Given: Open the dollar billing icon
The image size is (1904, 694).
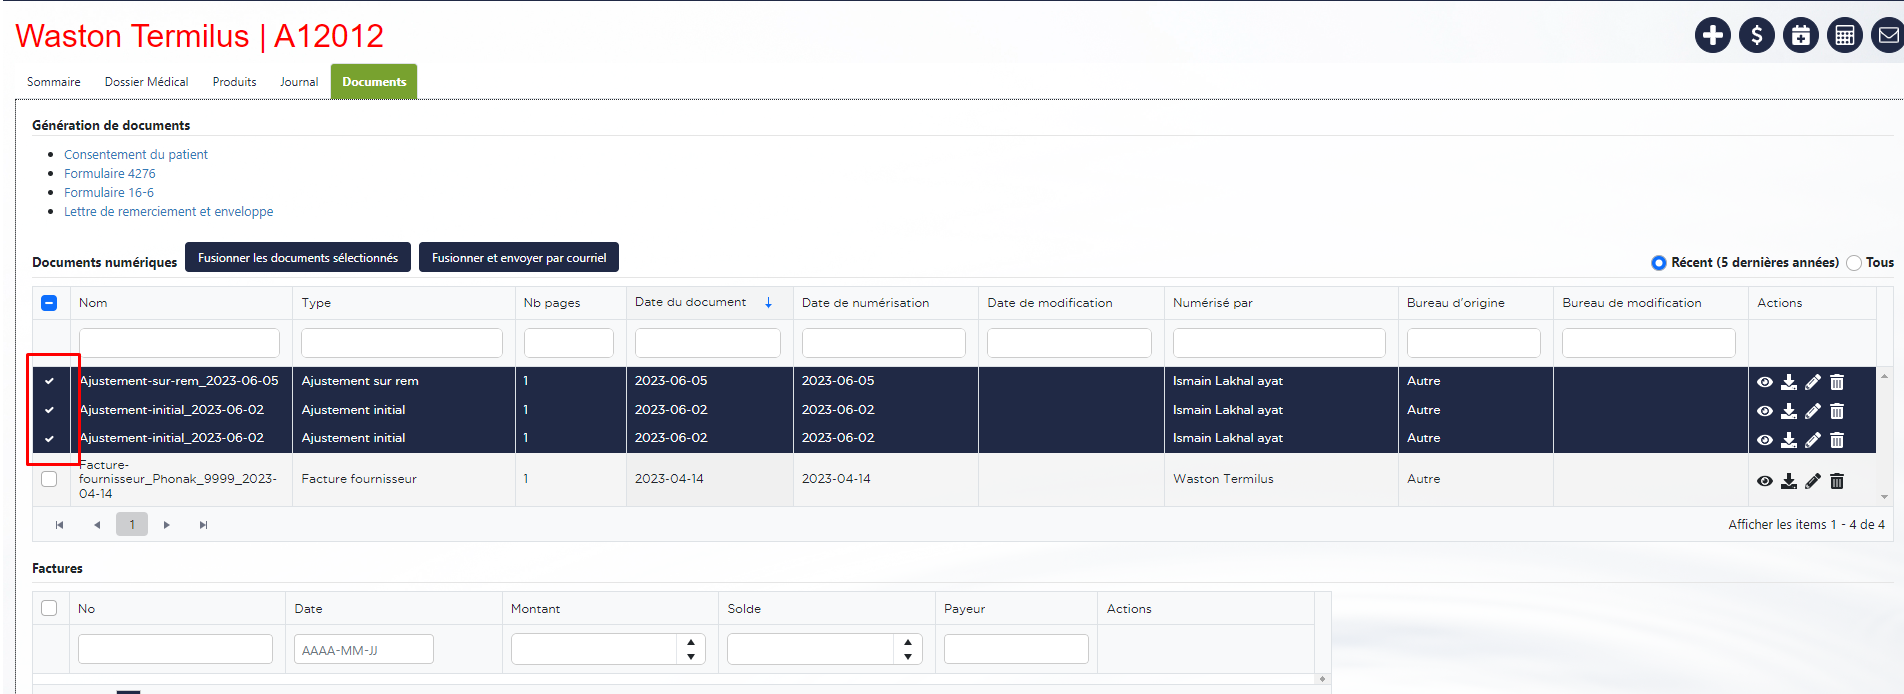Looking at the screenshot, I should click(1756, 36).
